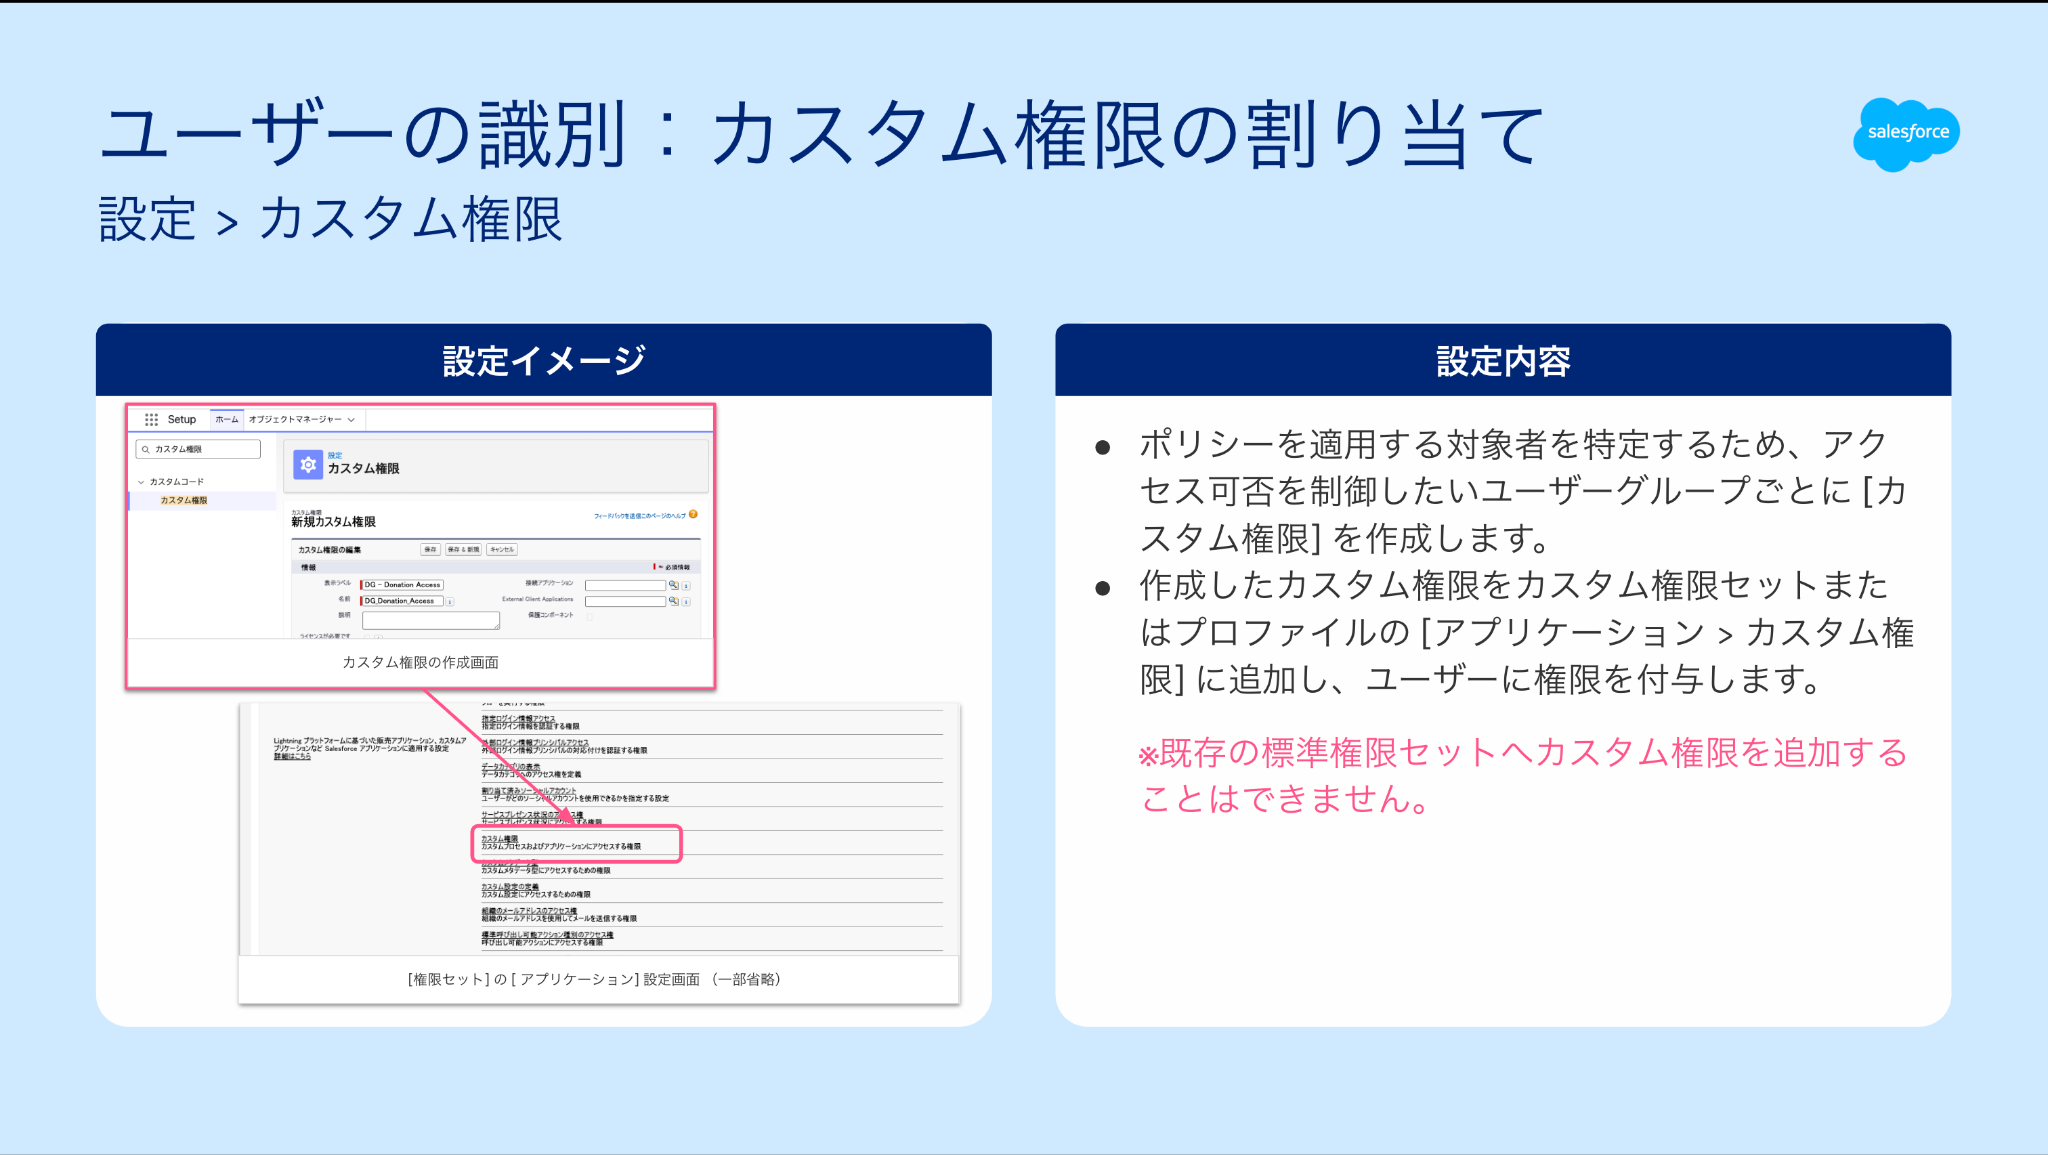Select カスタム権限 in the setup sidebar
This screenshot has height=1155, width=2048.
(184, 500)
